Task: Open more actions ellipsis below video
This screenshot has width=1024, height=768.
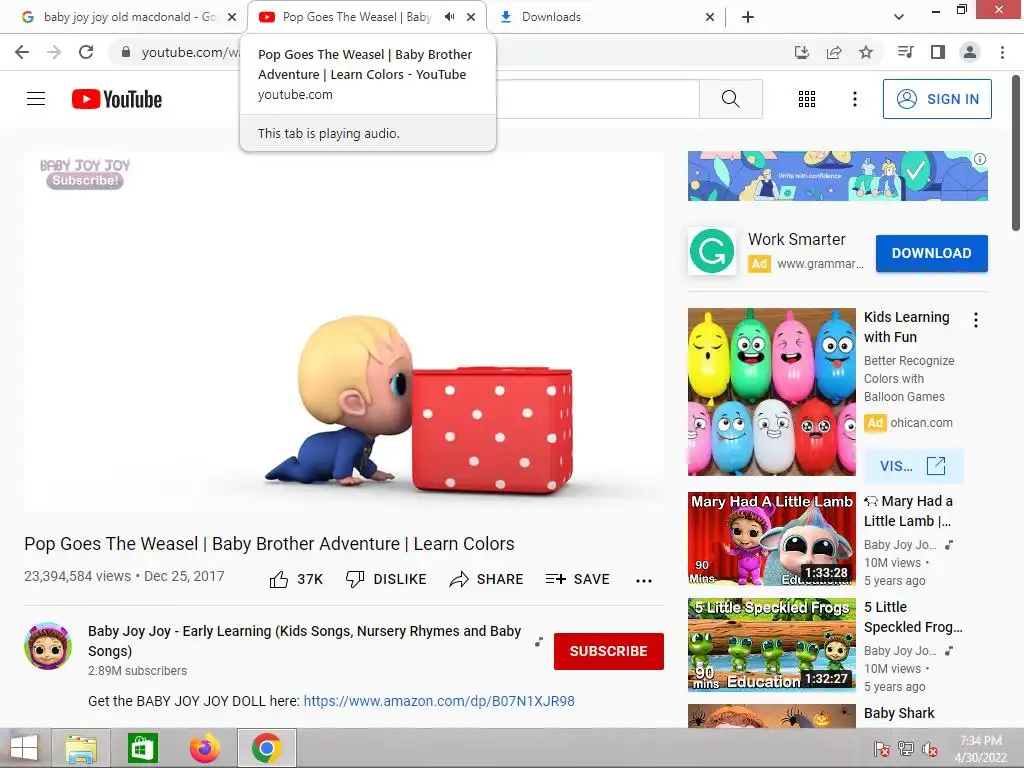Action: 644,581
